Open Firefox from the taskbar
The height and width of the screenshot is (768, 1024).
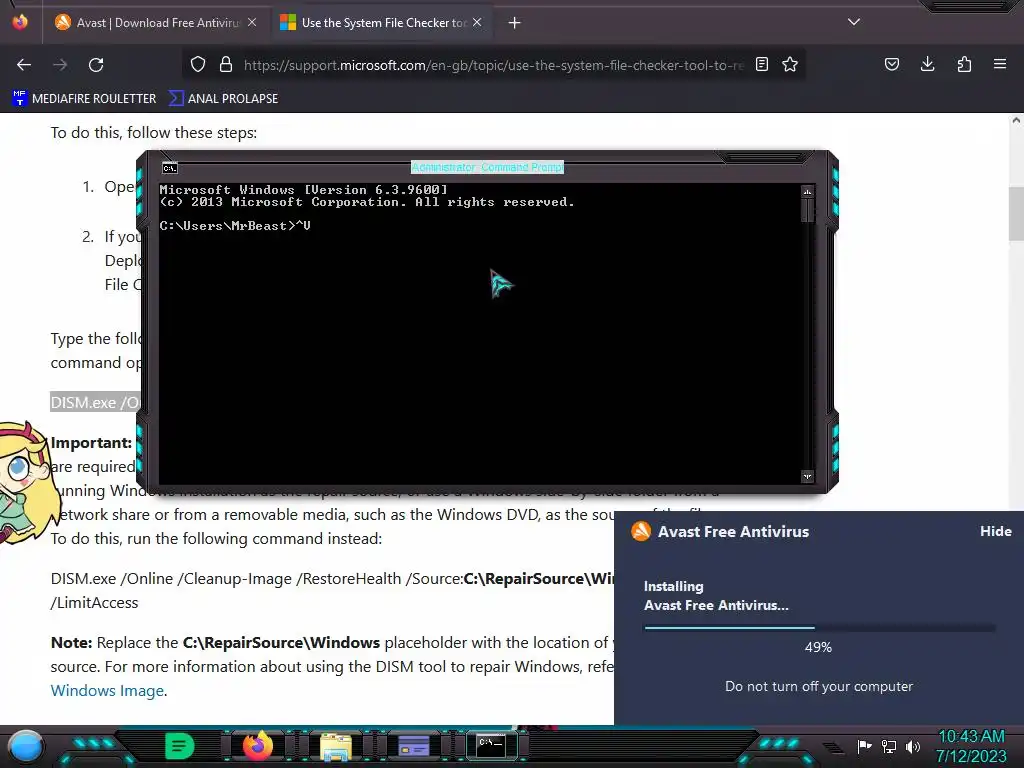(x=257, y=746)
